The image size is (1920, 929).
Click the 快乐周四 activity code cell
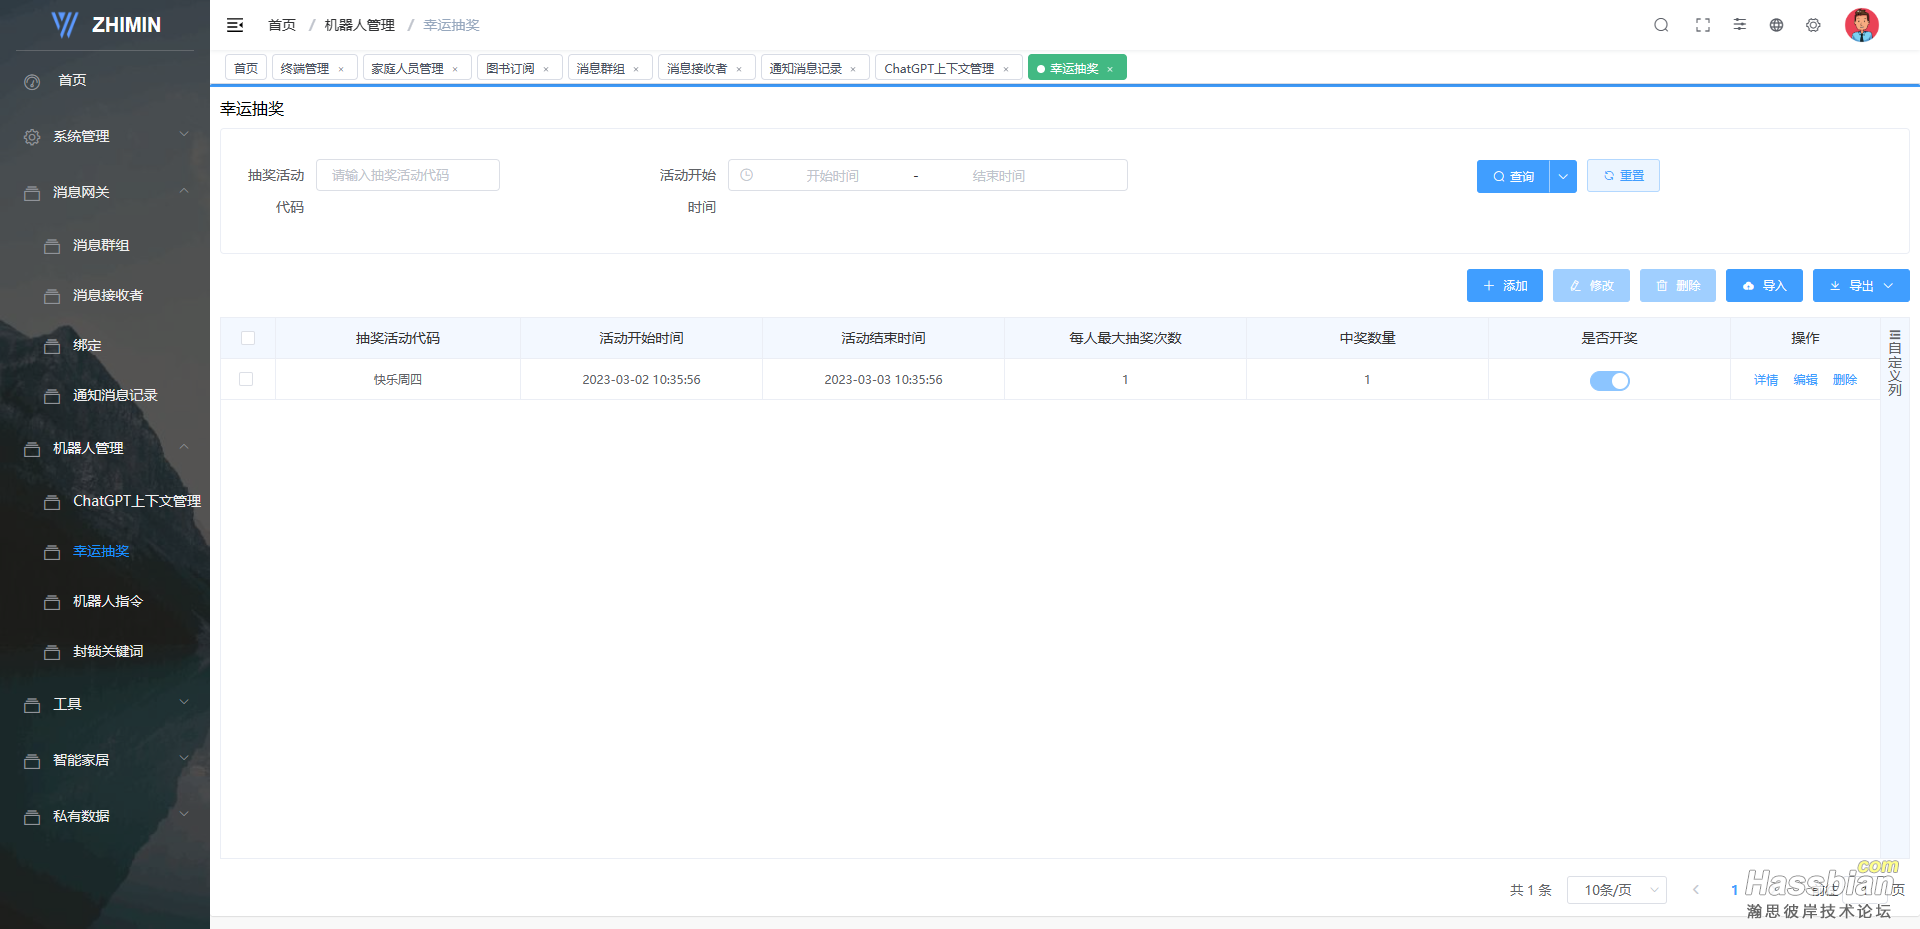(398, 379)
